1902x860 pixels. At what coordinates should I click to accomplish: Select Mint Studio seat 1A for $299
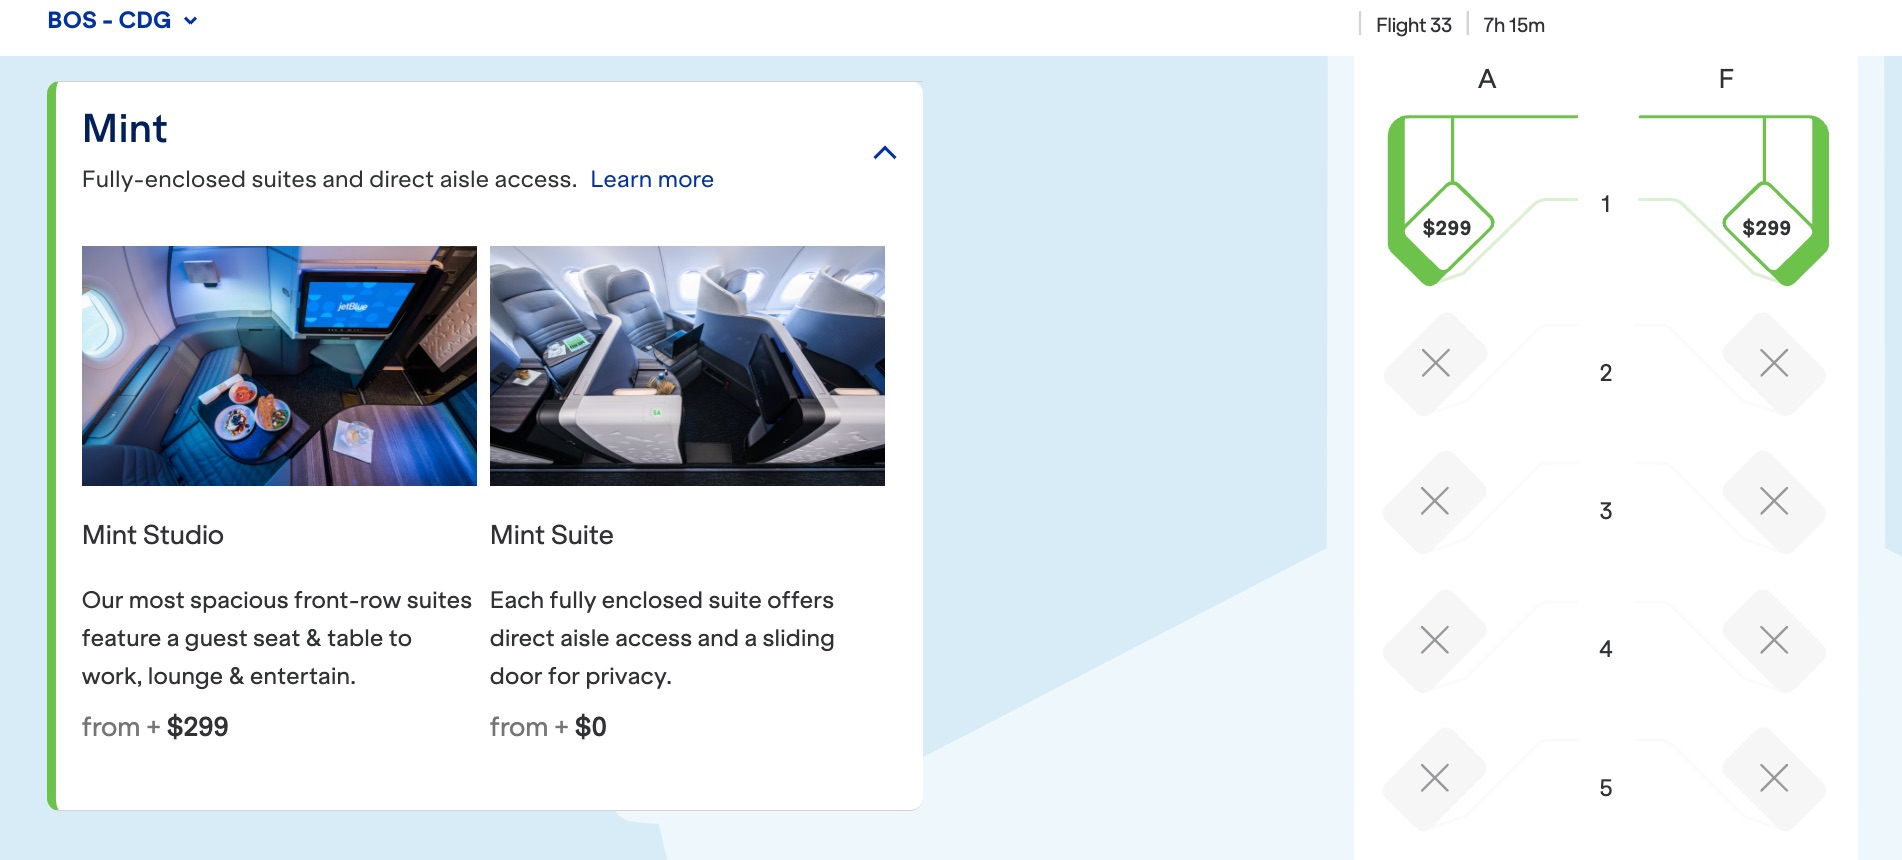[x=1446, y=227]
